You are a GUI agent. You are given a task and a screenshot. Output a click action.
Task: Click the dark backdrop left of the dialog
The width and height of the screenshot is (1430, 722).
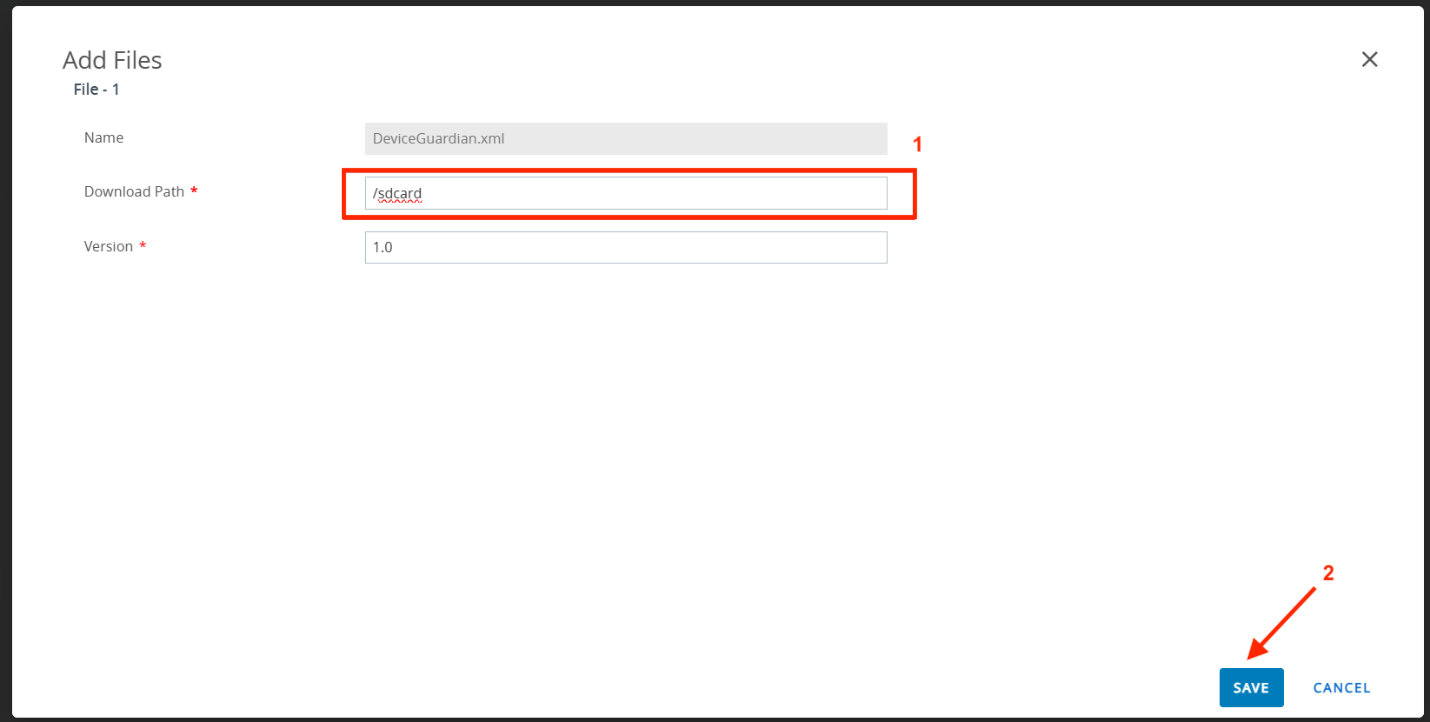click(x=5, y=360)
